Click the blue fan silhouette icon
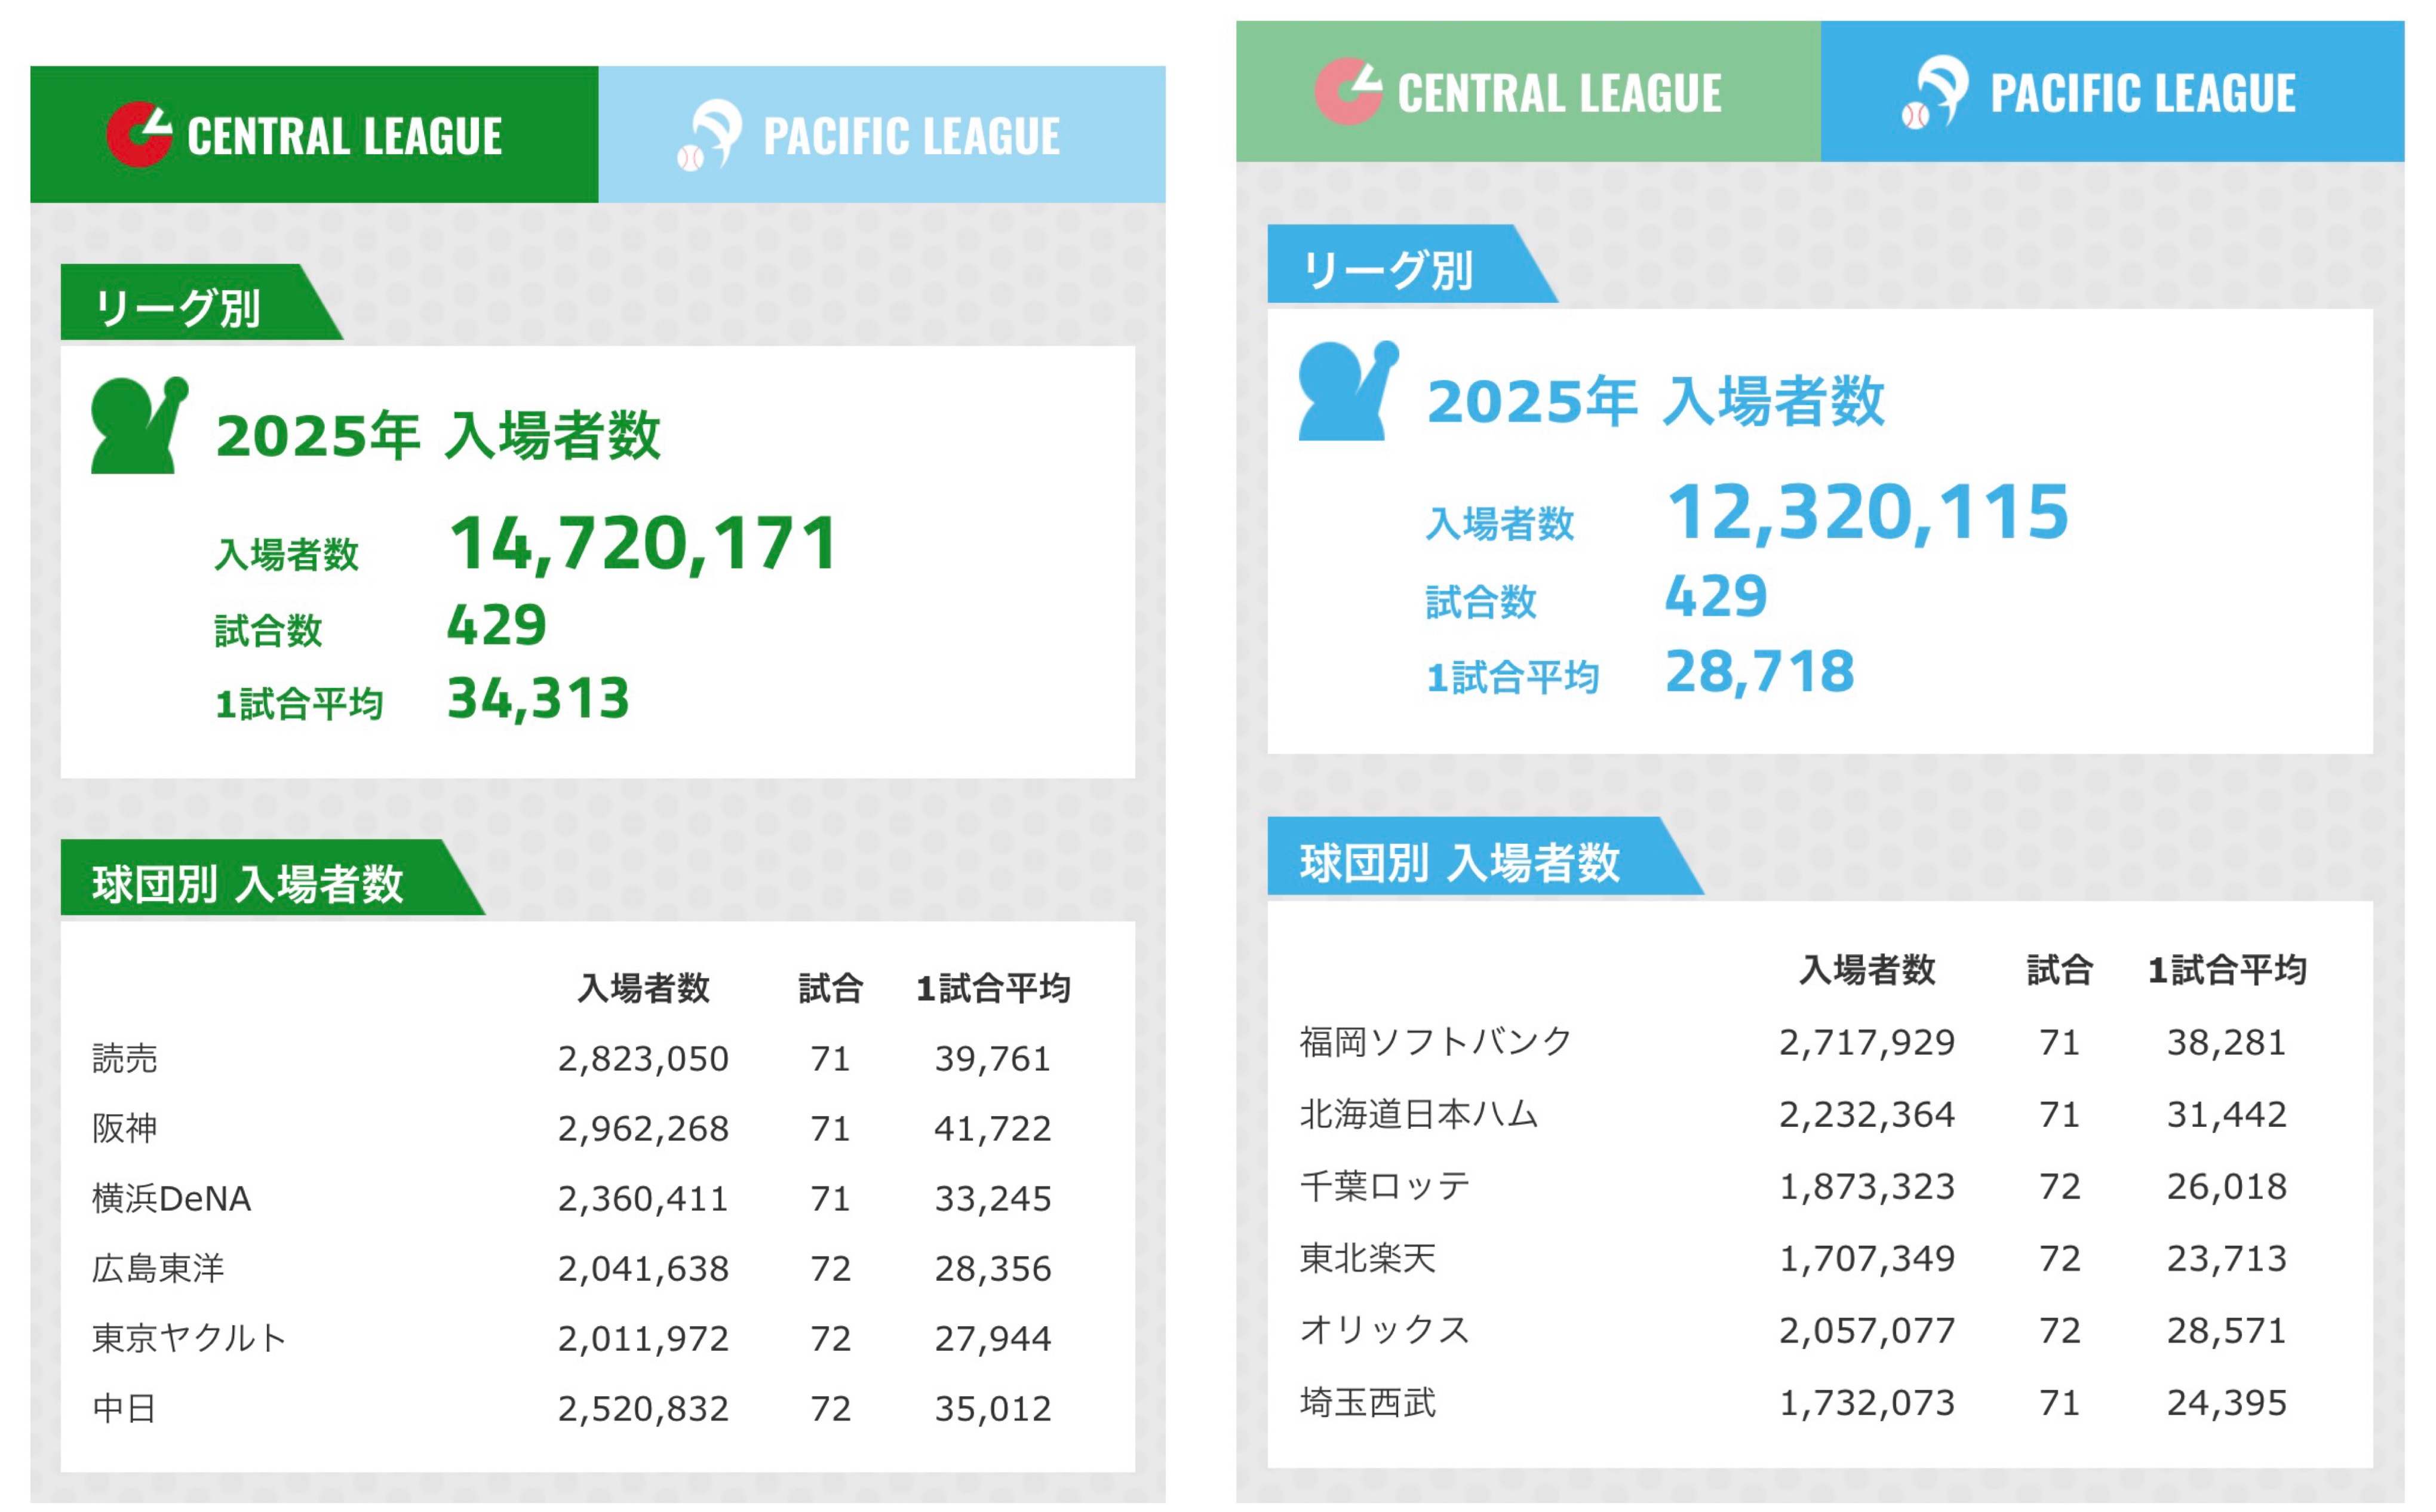Viewport: 2436px width, 1512px height. pos(1346,391)
